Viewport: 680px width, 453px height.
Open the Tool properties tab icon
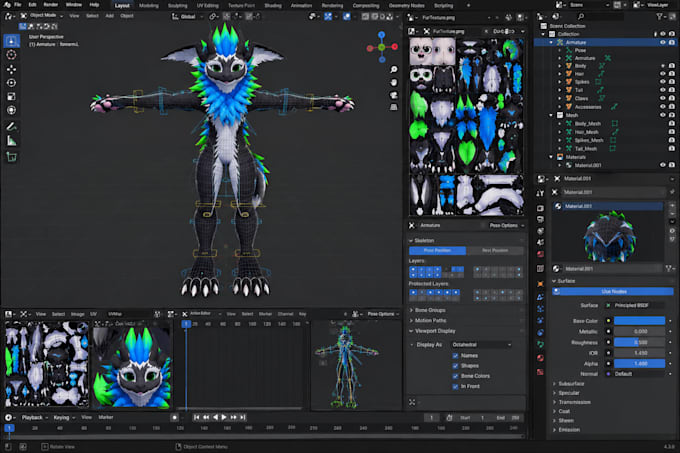tap(540, 193)
